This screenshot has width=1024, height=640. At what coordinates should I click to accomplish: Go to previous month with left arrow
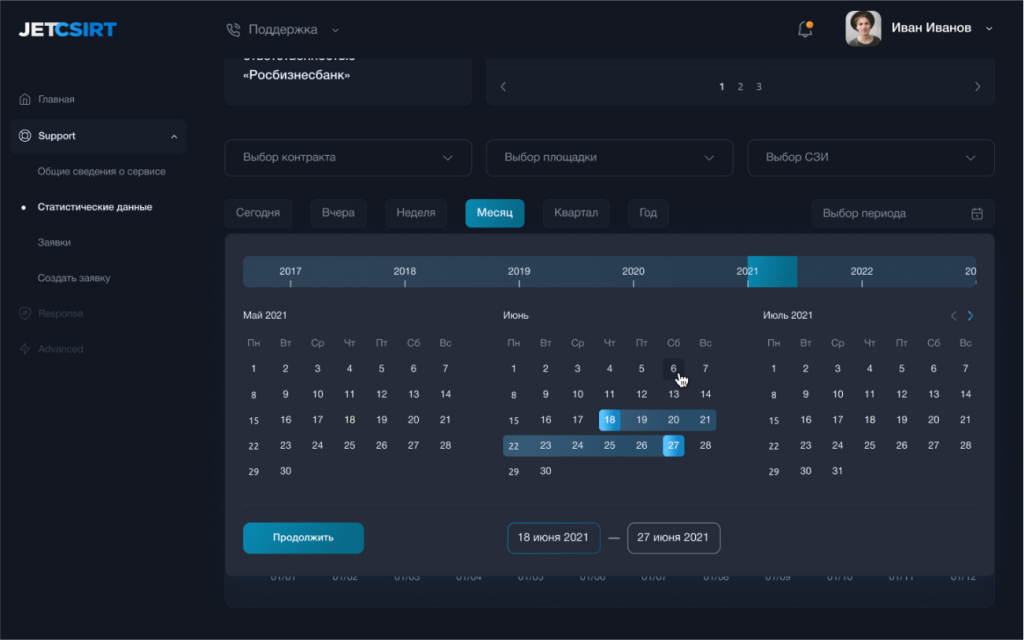[953, 316]
